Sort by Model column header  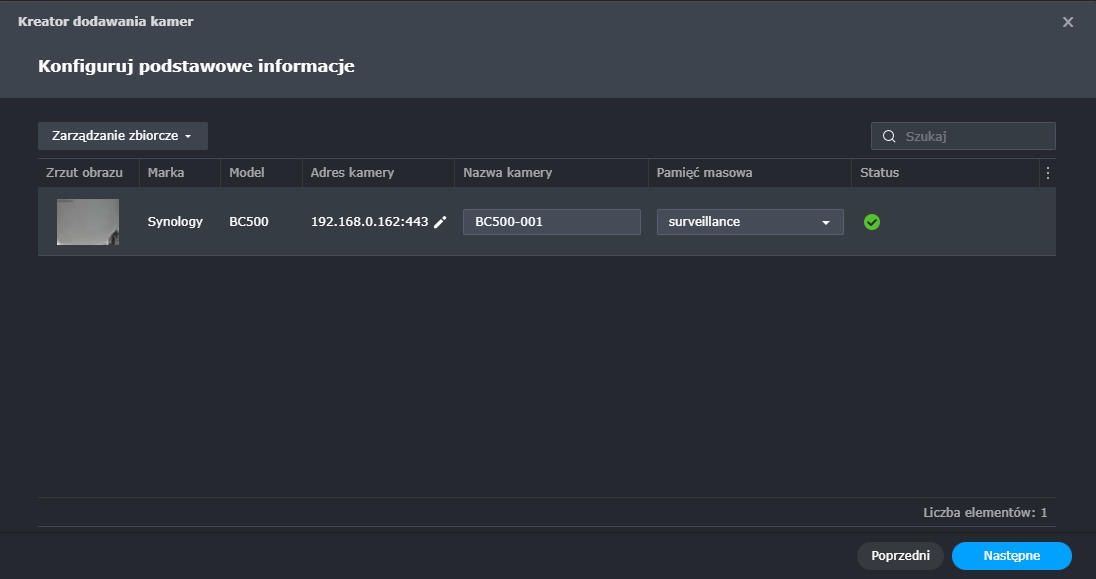(x=261, y=173)
